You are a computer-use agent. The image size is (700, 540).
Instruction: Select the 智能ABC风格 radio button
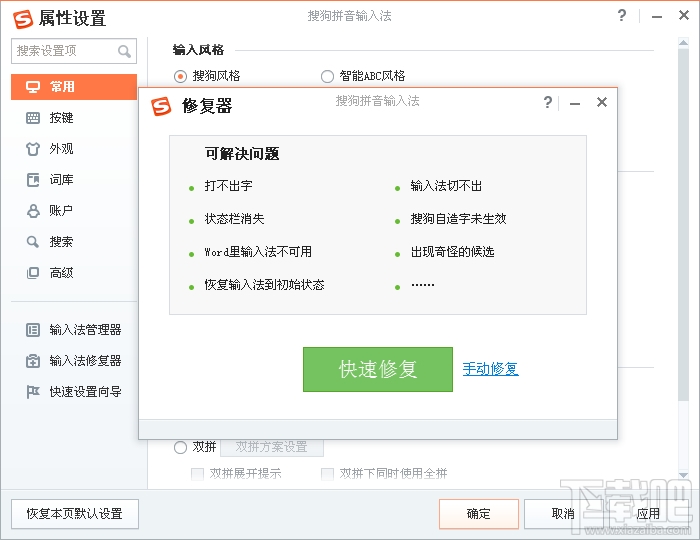(327, 76)
